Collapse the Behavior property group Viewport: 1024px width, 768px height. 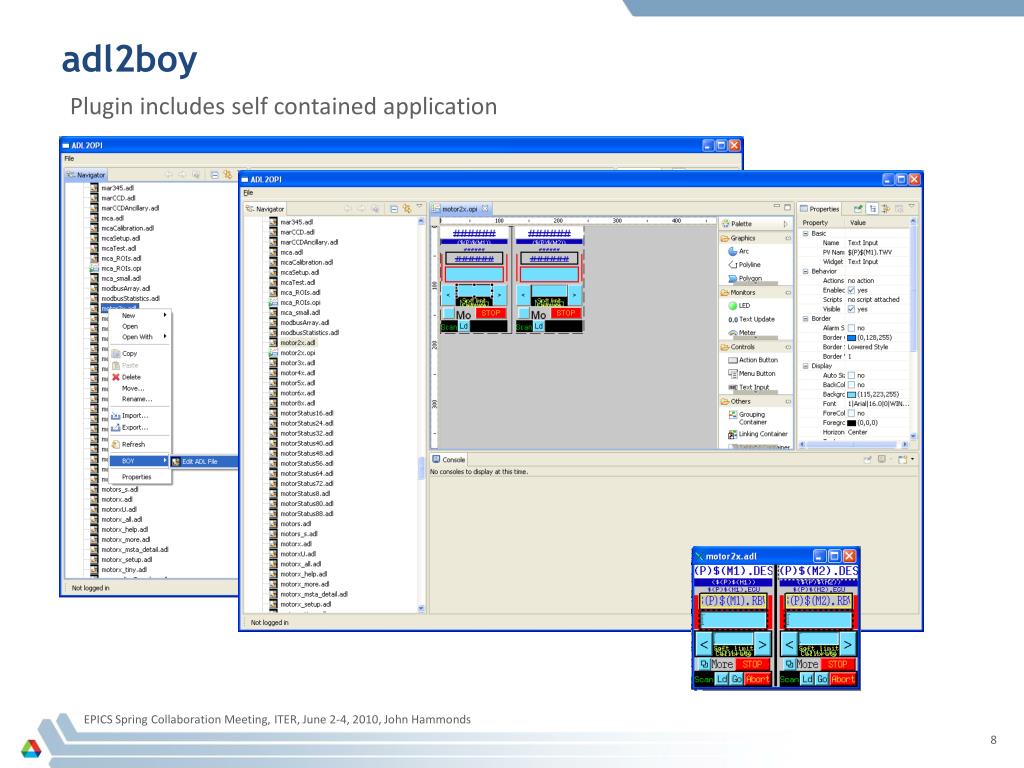(806, 271)
